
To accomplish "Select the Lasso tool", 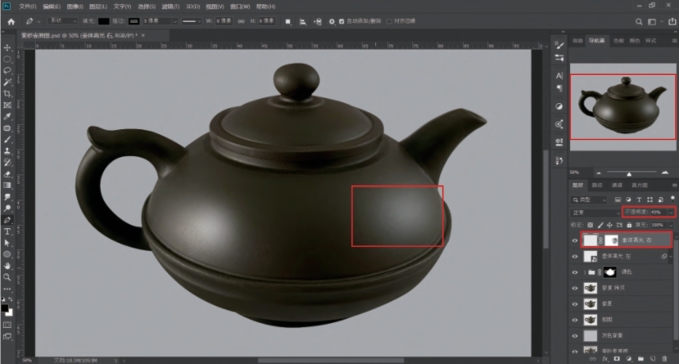I will point(7,71).
